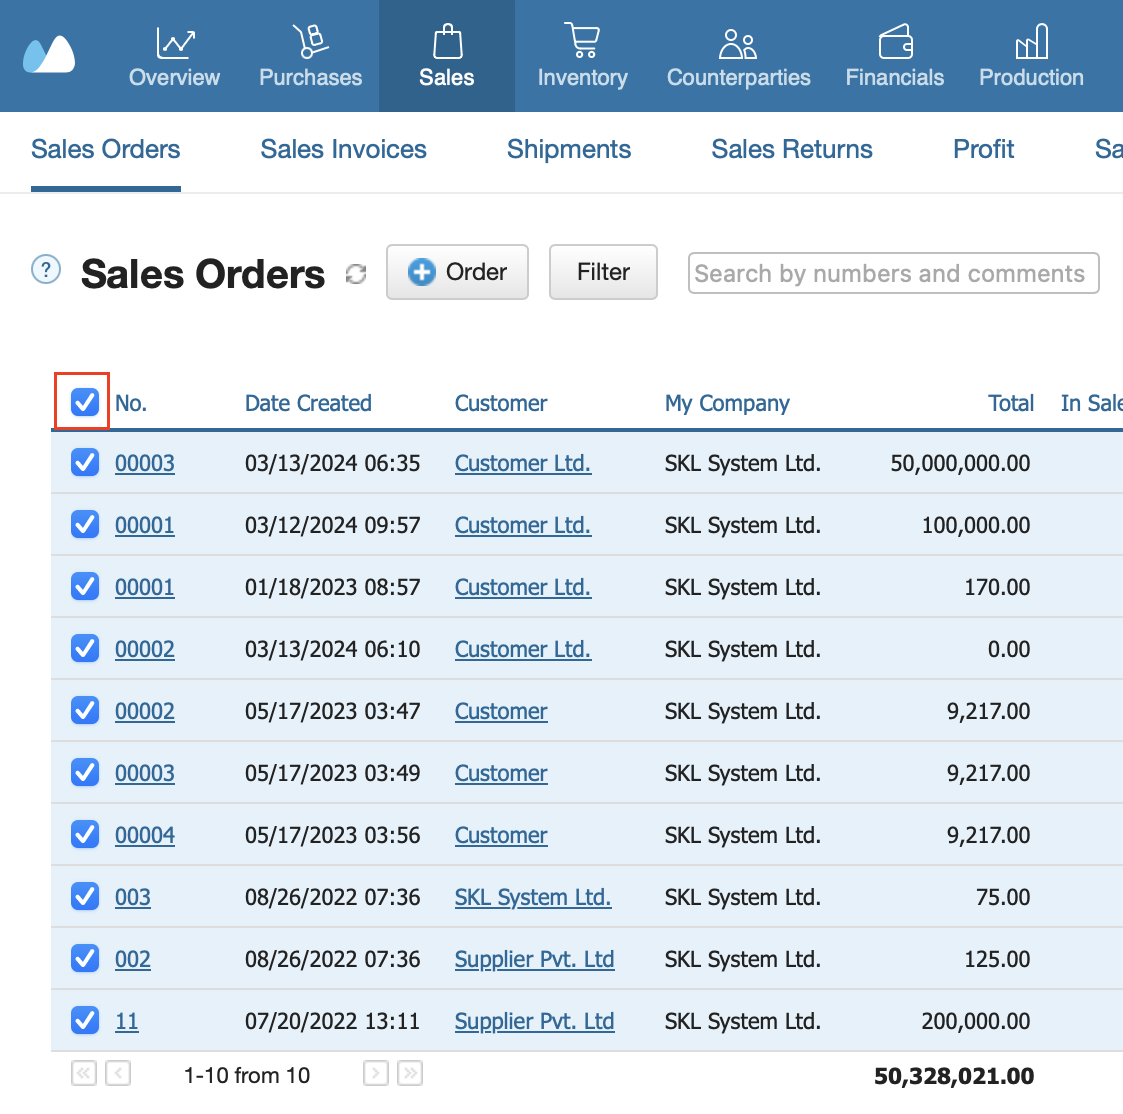The height and width of the screenshot is (1114, 1123).
Task: Go to the Purchases section
Action: pyautogui.click(x=310, y=56)
